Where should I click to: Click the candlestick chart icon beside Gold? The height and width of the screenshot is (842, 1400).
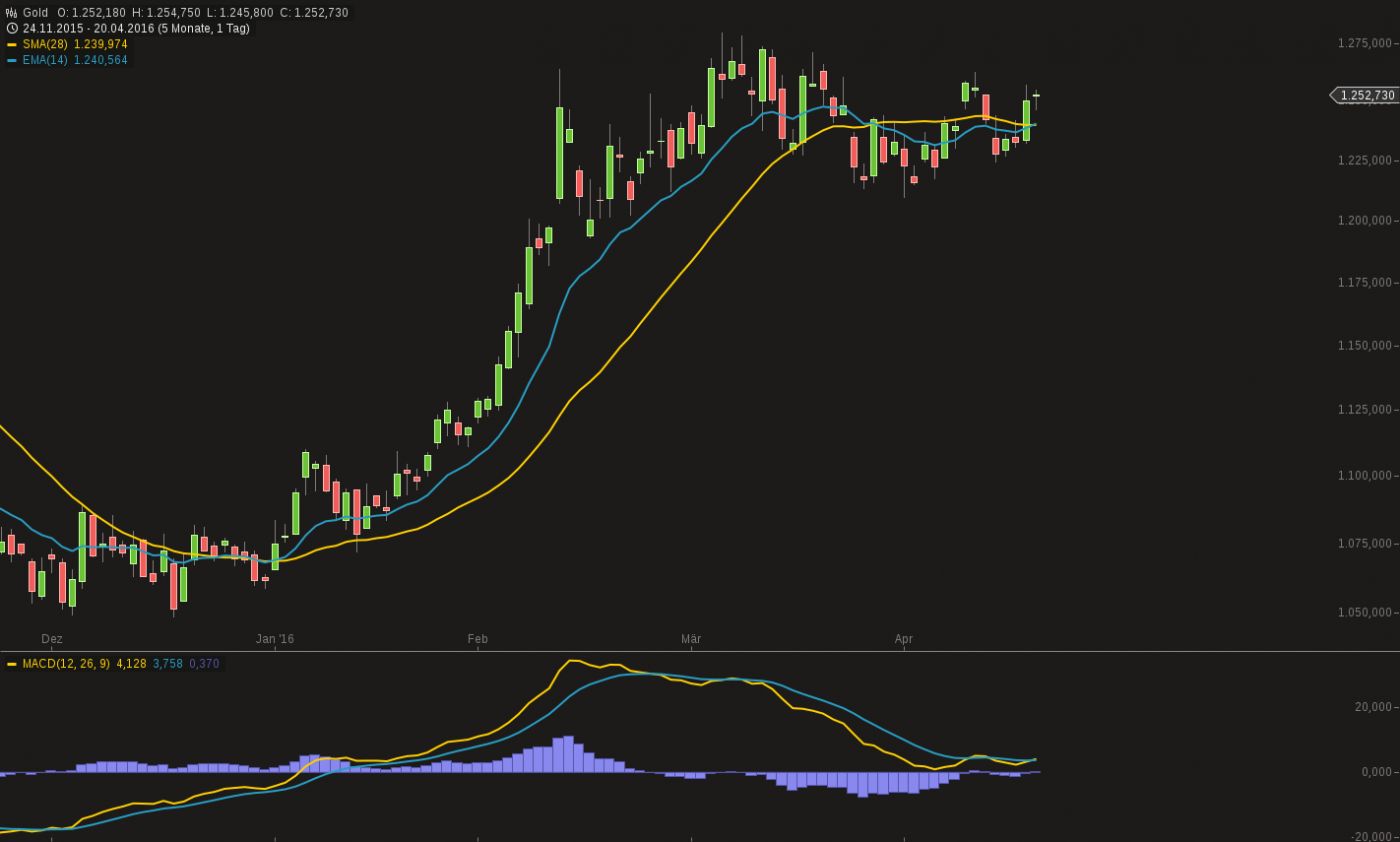12,13
